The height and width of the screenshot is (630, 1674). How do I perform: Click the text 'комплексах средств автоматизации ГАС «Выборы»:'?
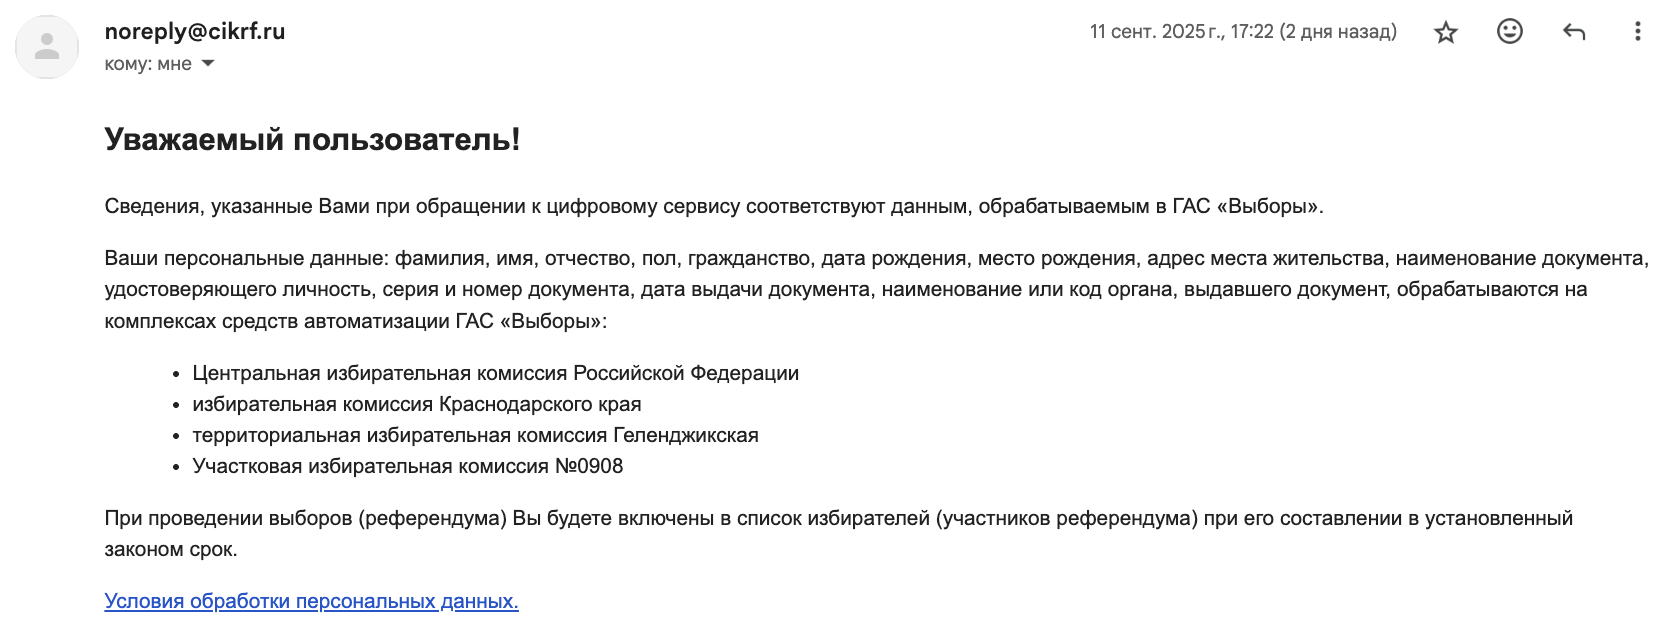(x=355, y=321)
